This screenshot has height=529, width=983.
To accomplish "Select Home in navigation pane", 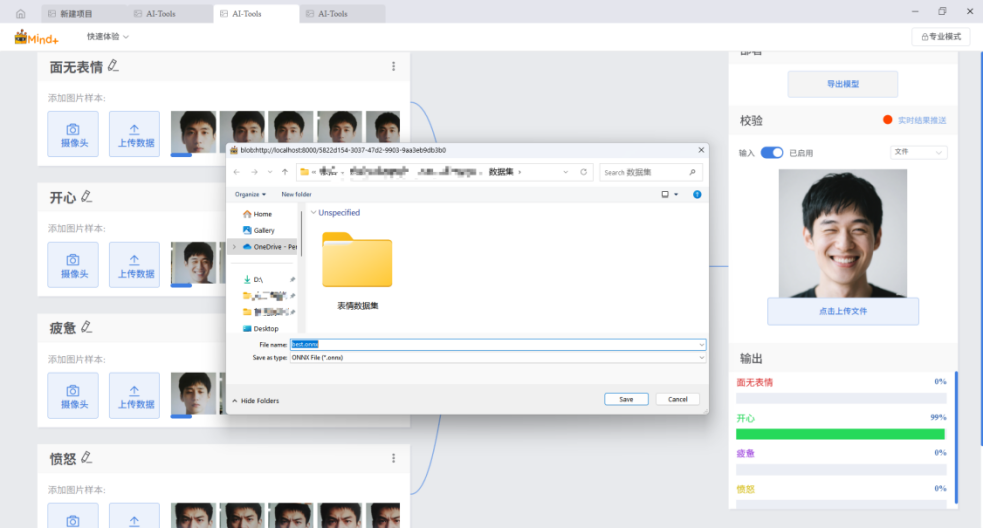I will click(257, 214).
